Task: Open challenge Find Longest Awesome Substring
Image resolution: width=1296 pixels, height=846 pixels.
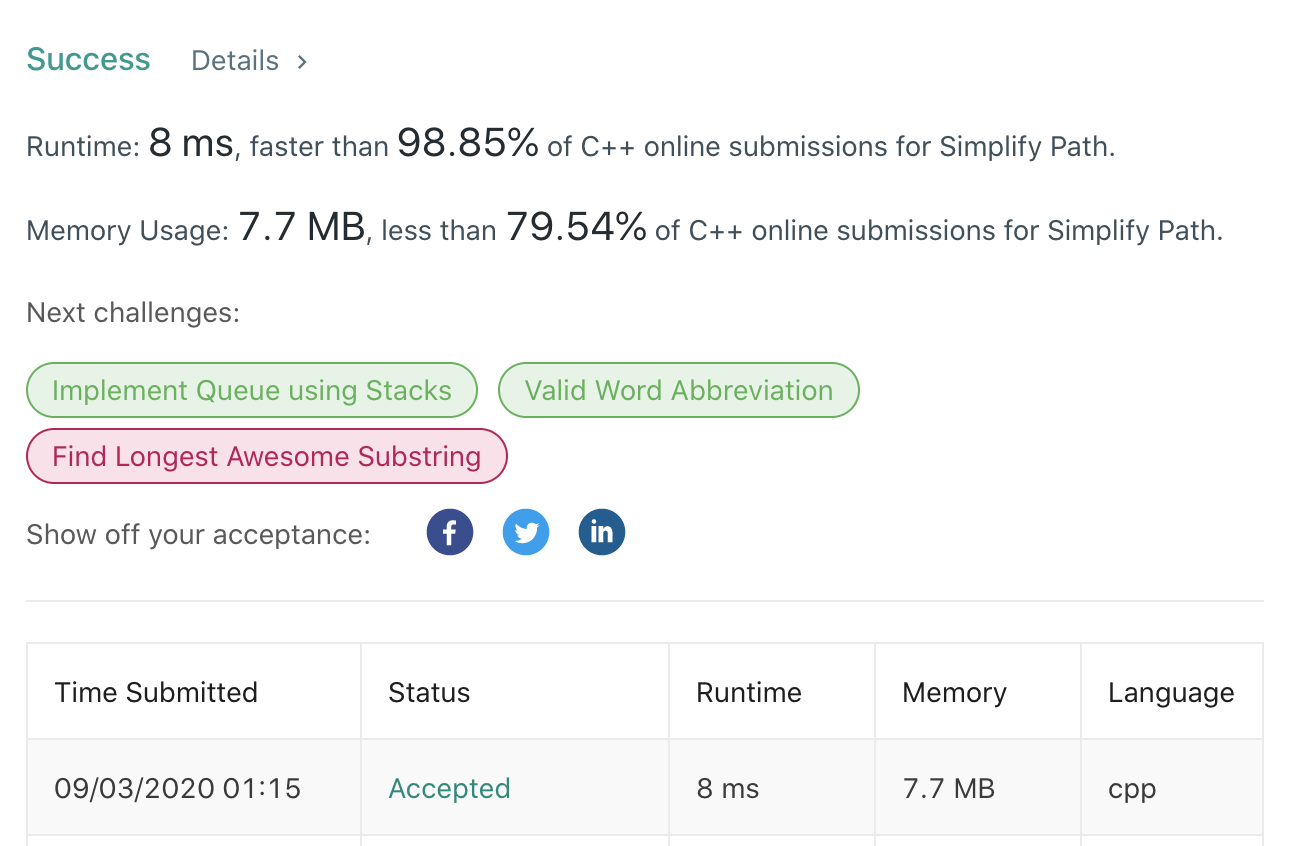Action: tap(266, 456)
